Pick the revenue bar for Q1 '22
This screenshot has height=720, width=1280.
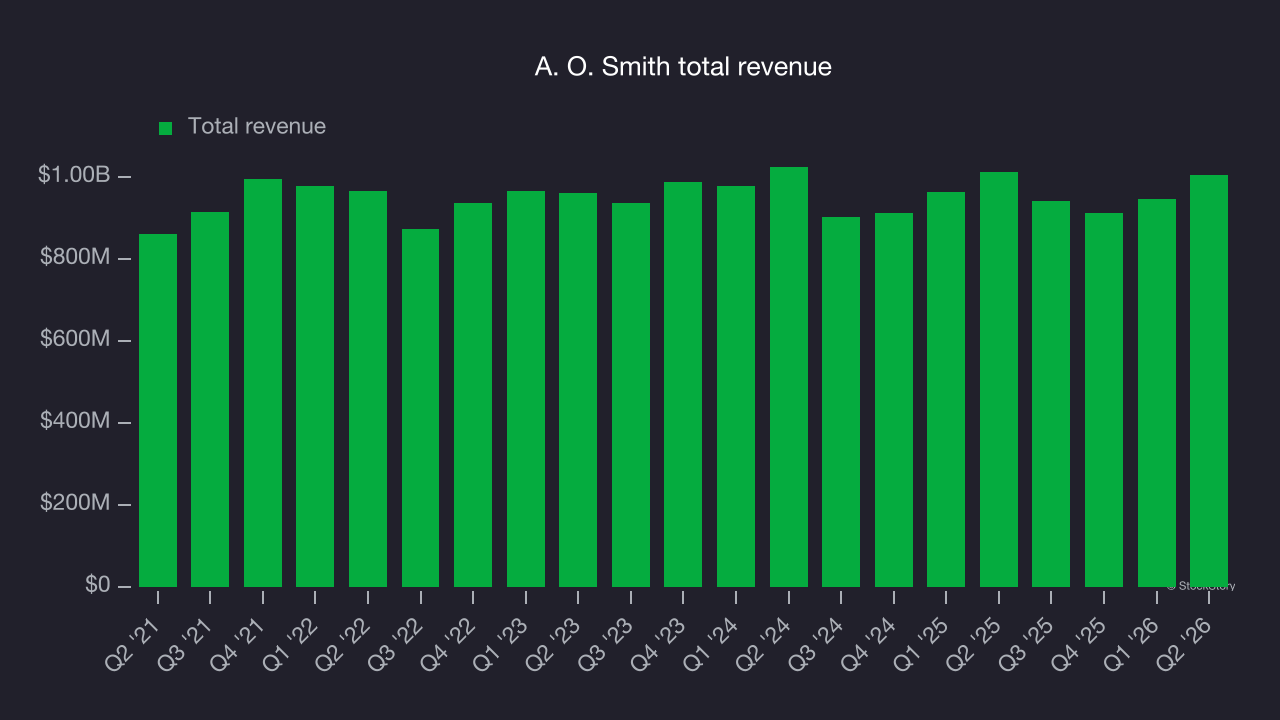coord(315,386)
